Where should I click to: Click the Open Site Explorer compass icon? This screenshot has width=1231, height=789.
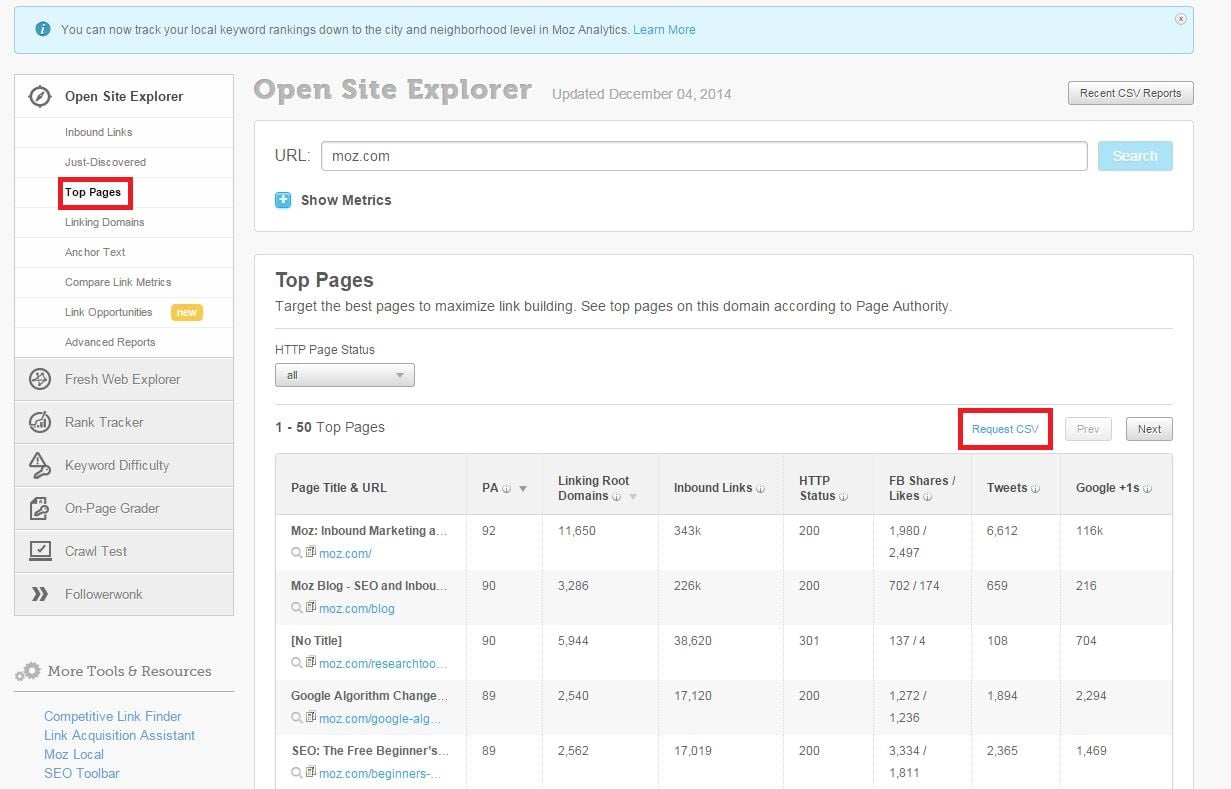click(x=40, y=97)
